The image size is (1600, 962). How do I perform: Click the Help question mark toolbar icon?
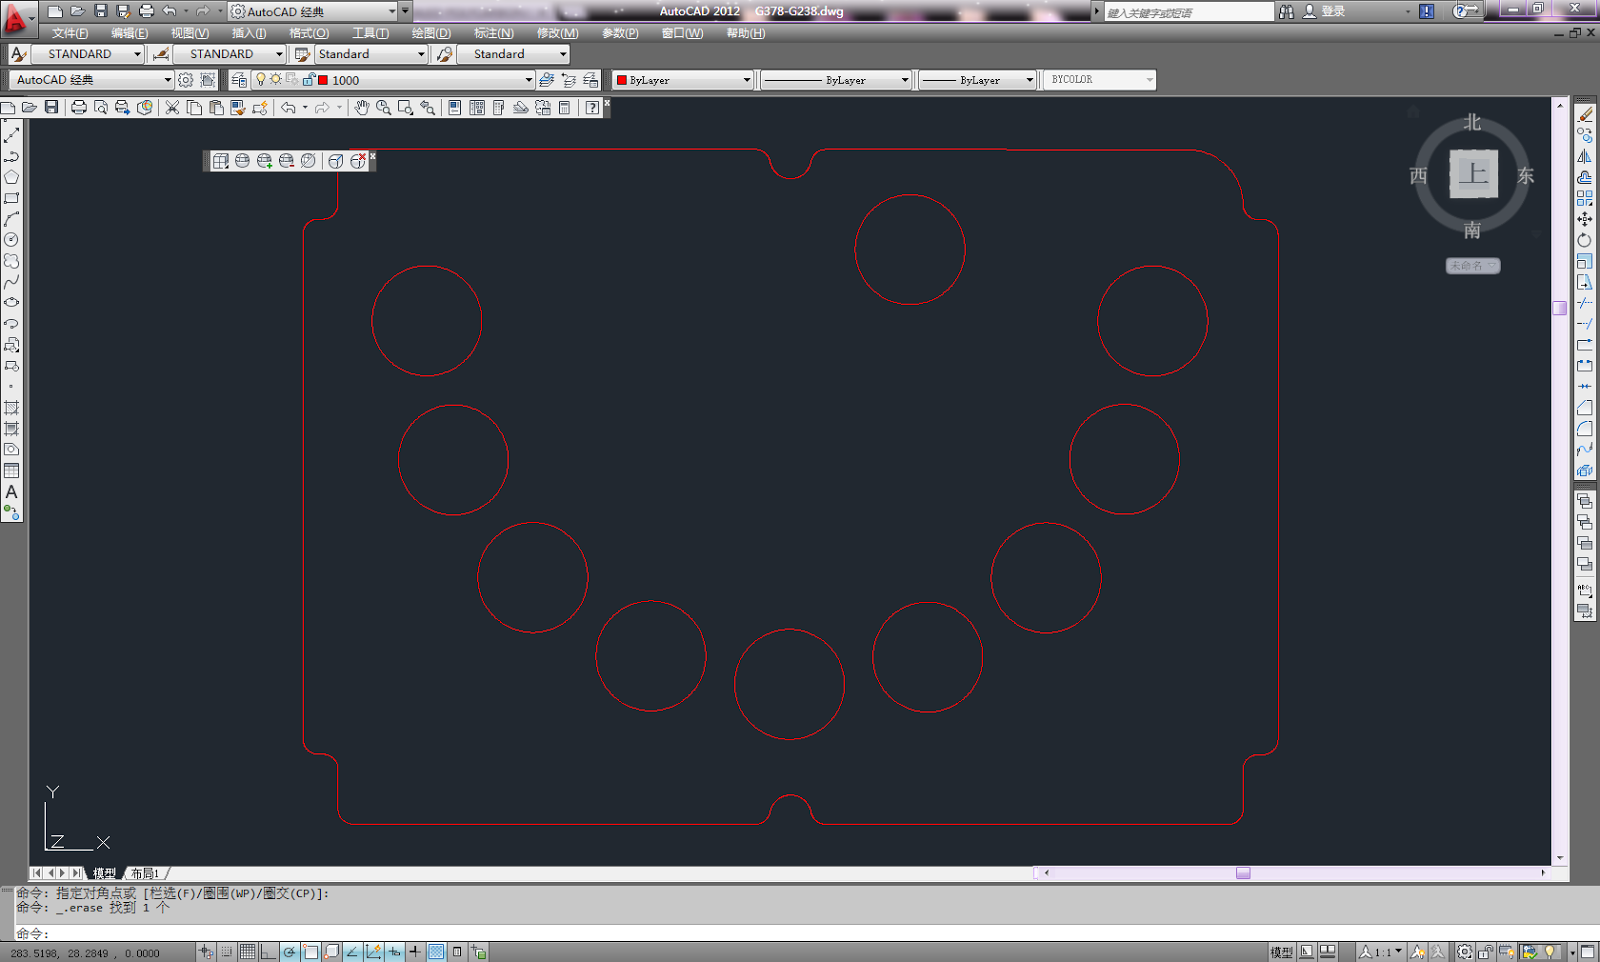pyautogui.click(x=592, y=108)
